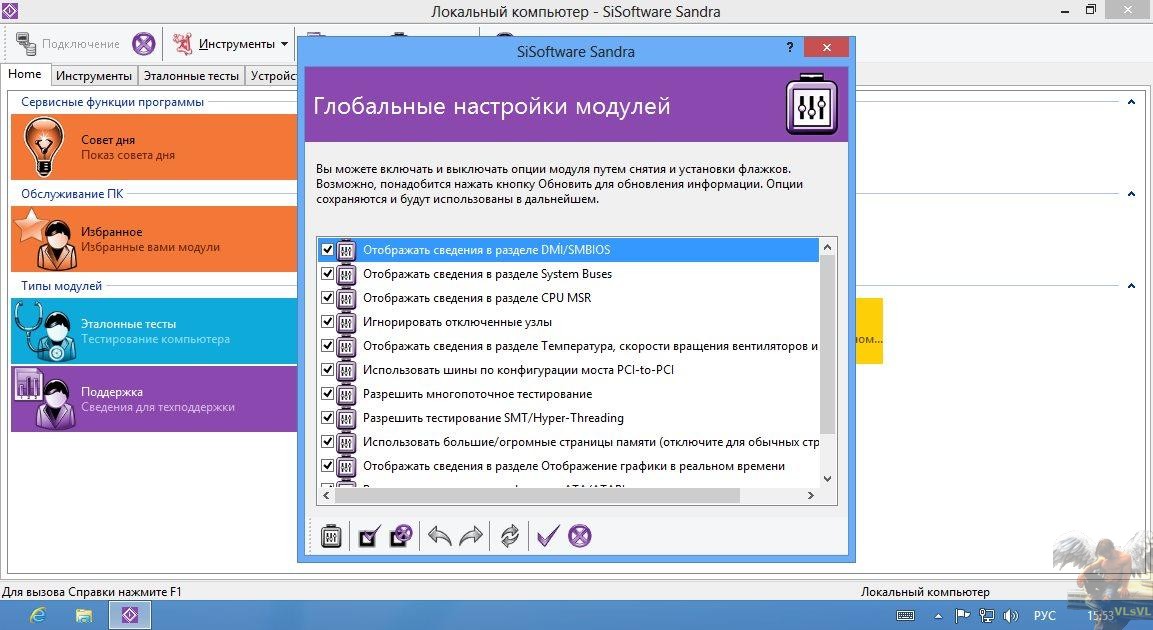Image resolution: width=1153 pixels, height=630 pixels.
Task: Click the DMI/SMBIOS row module icon
Action: tap(346, 250)
